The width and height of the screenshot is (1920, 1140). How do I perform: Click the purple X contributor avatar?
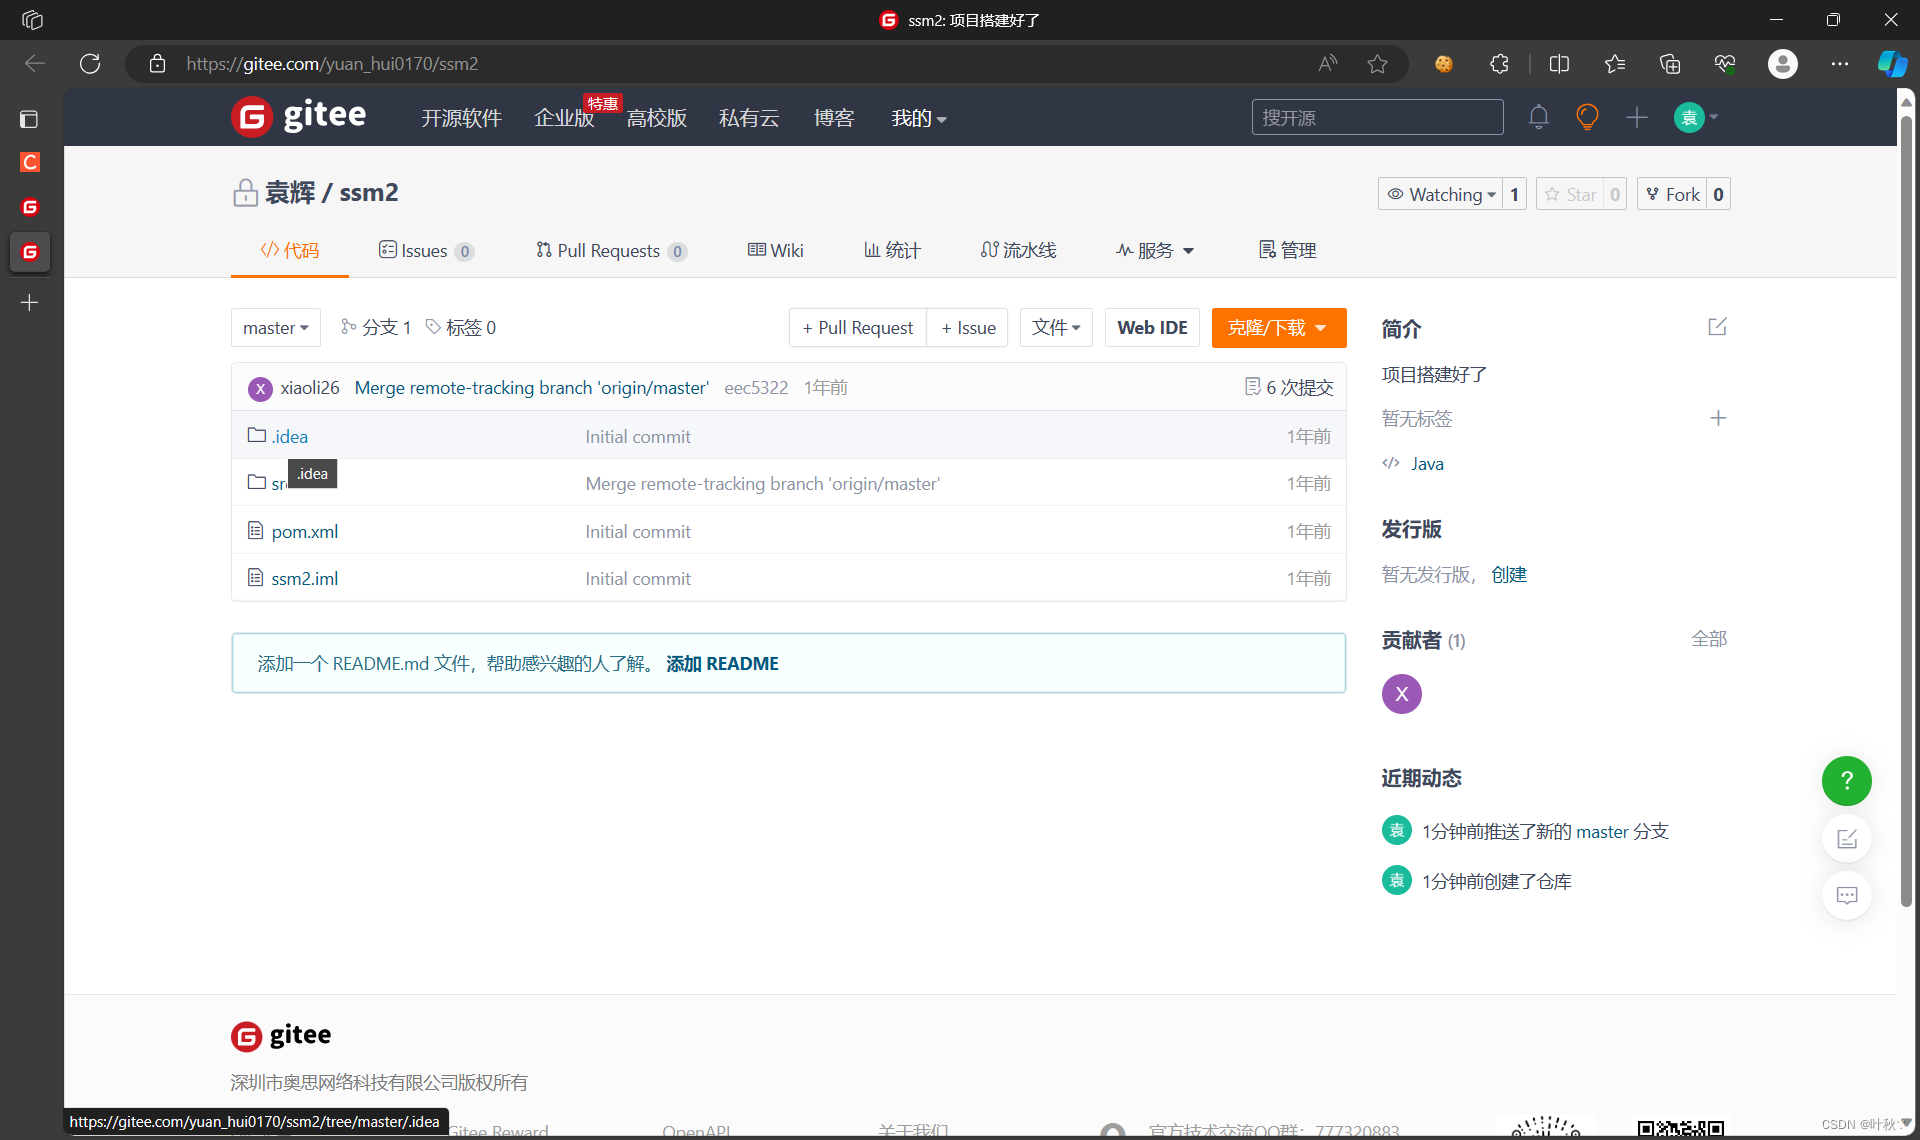pos(1401,694)
